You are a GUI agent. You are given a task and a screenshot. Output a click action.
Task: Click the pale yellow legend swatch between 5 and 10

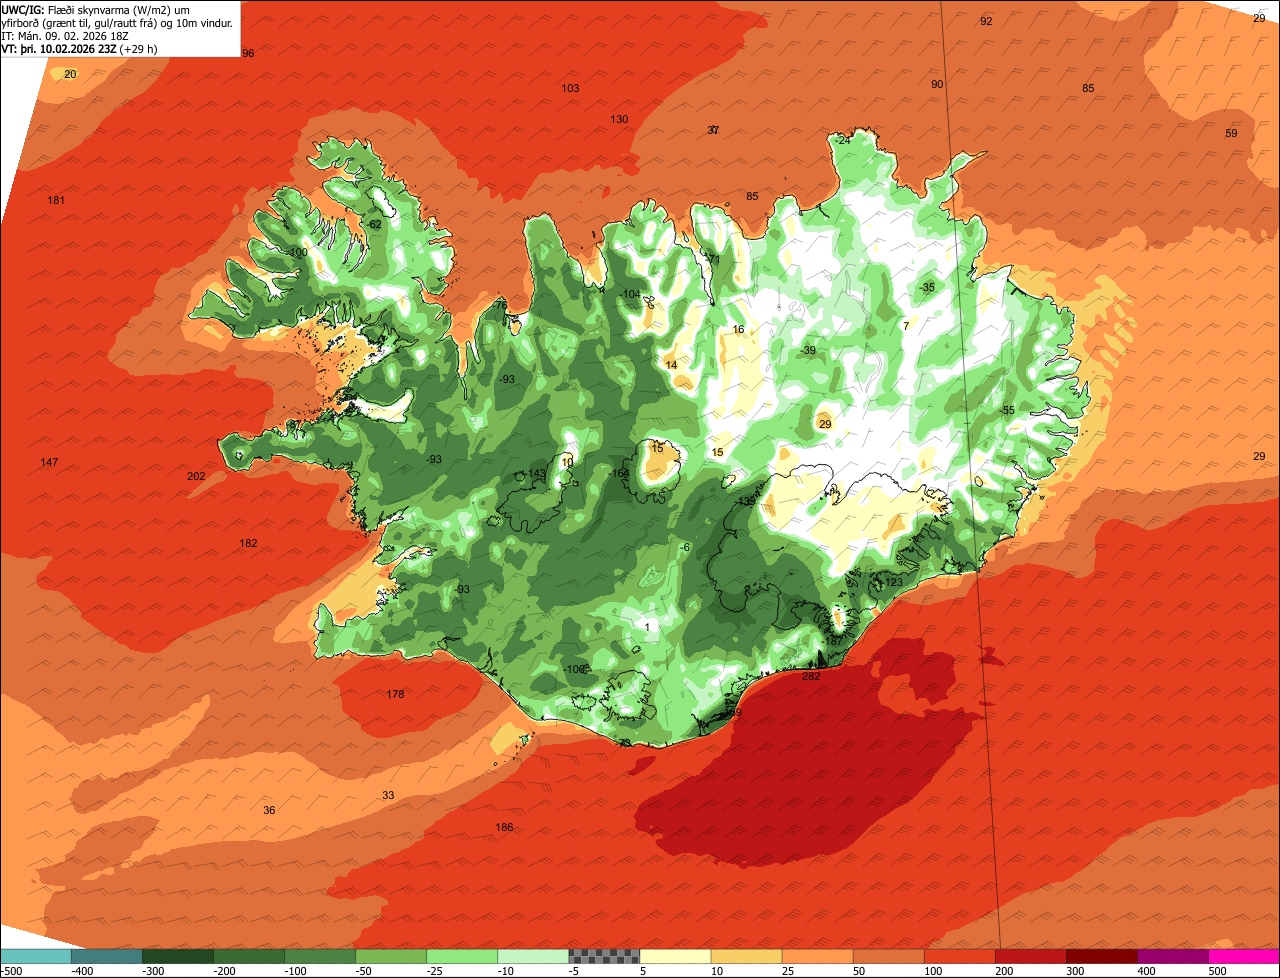675,956
